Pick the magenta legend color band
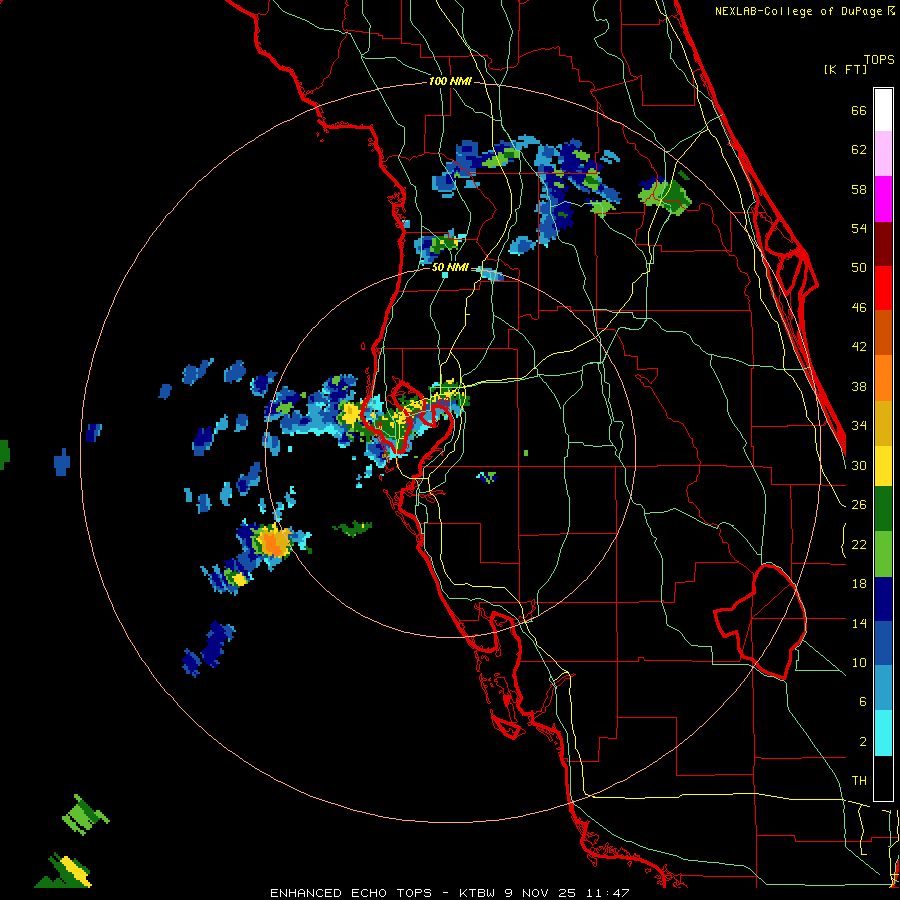 tap(883, 199)
